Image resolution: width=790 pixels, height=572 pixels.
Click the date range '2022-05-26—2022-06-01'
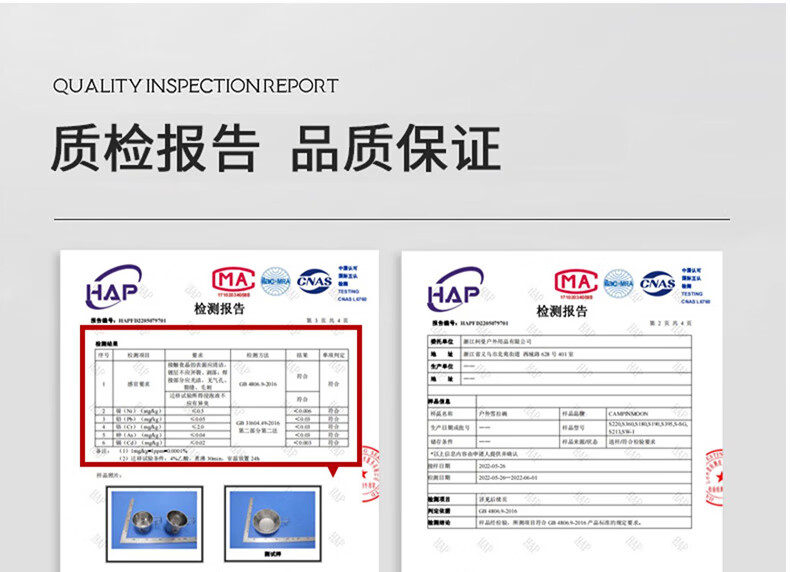click(508, 477)
